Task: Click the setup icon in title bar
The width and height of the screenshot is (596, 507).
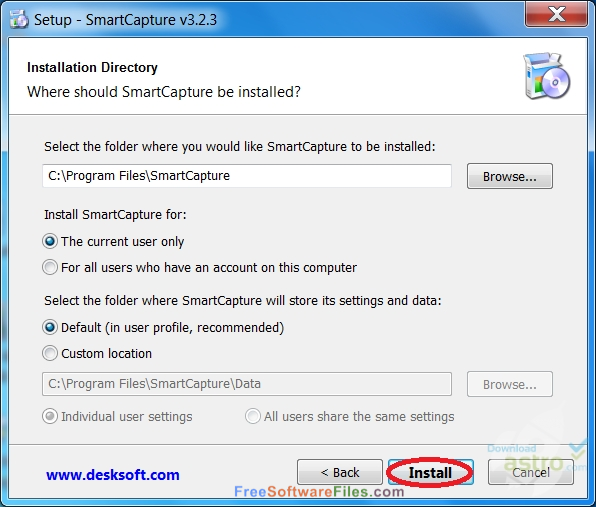Action: pos(19,19)
